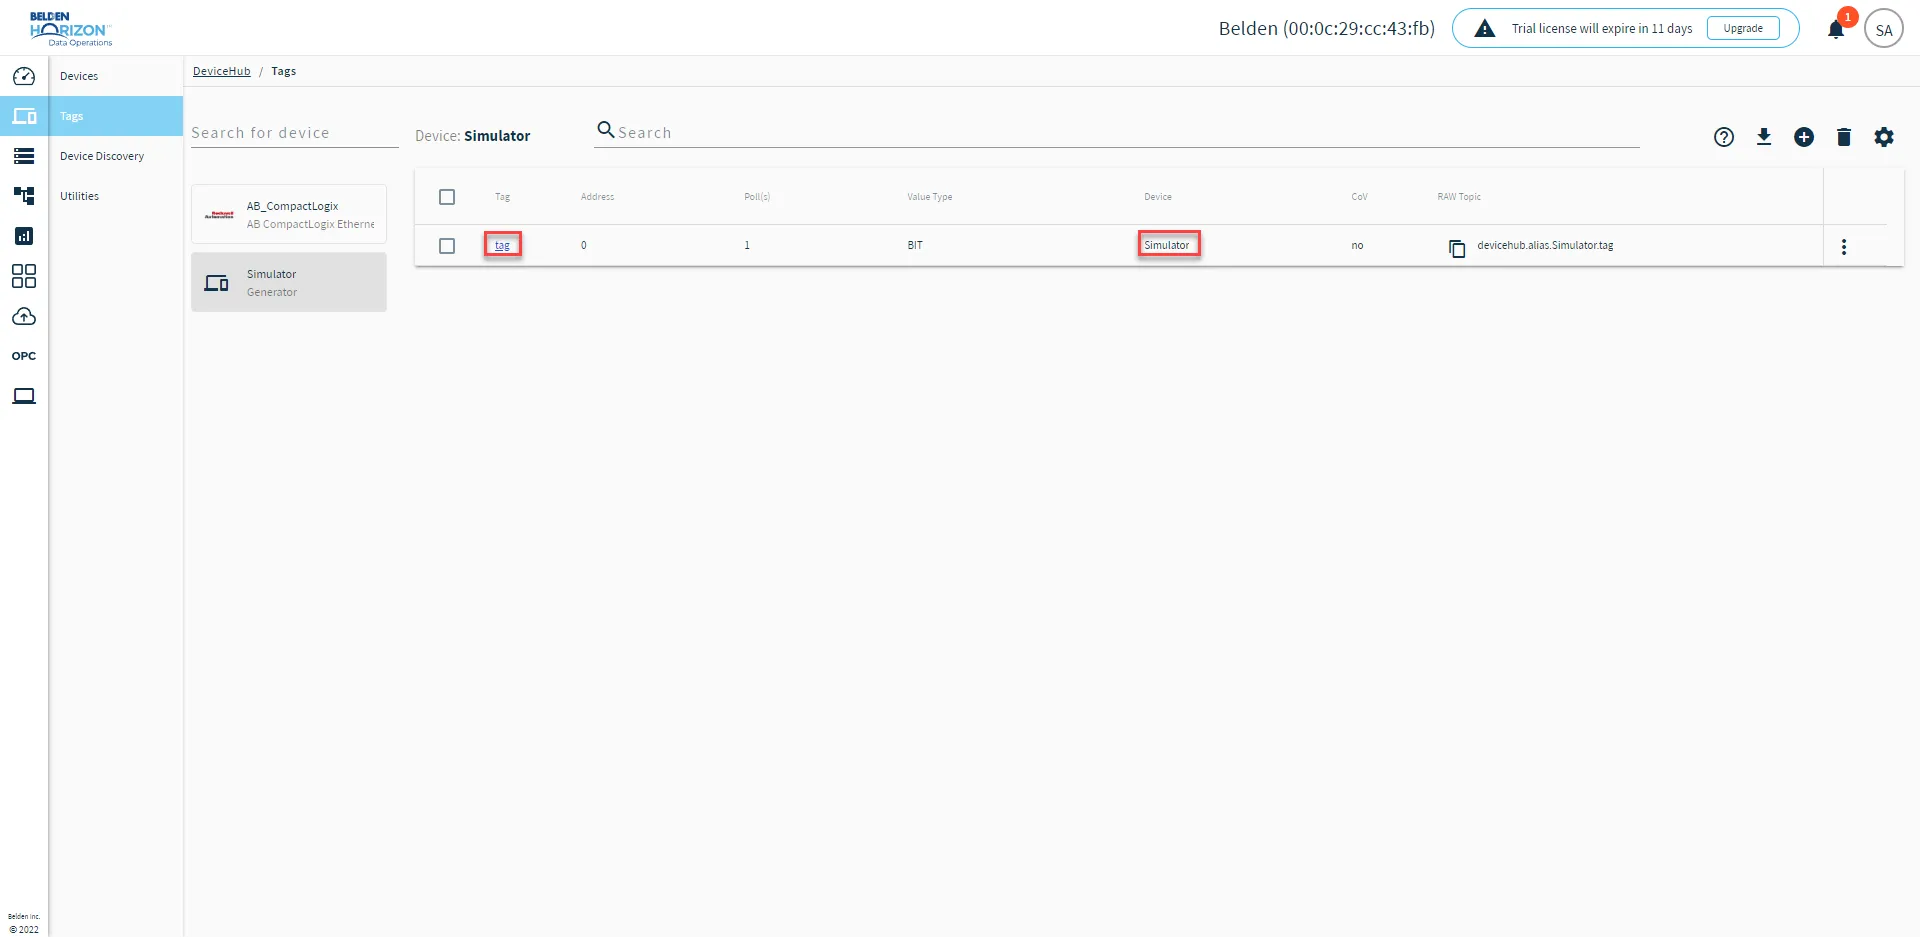Click the search magnifier icon
The width and height of the screenshot is (1920, 937).
(x=606, y=130)
